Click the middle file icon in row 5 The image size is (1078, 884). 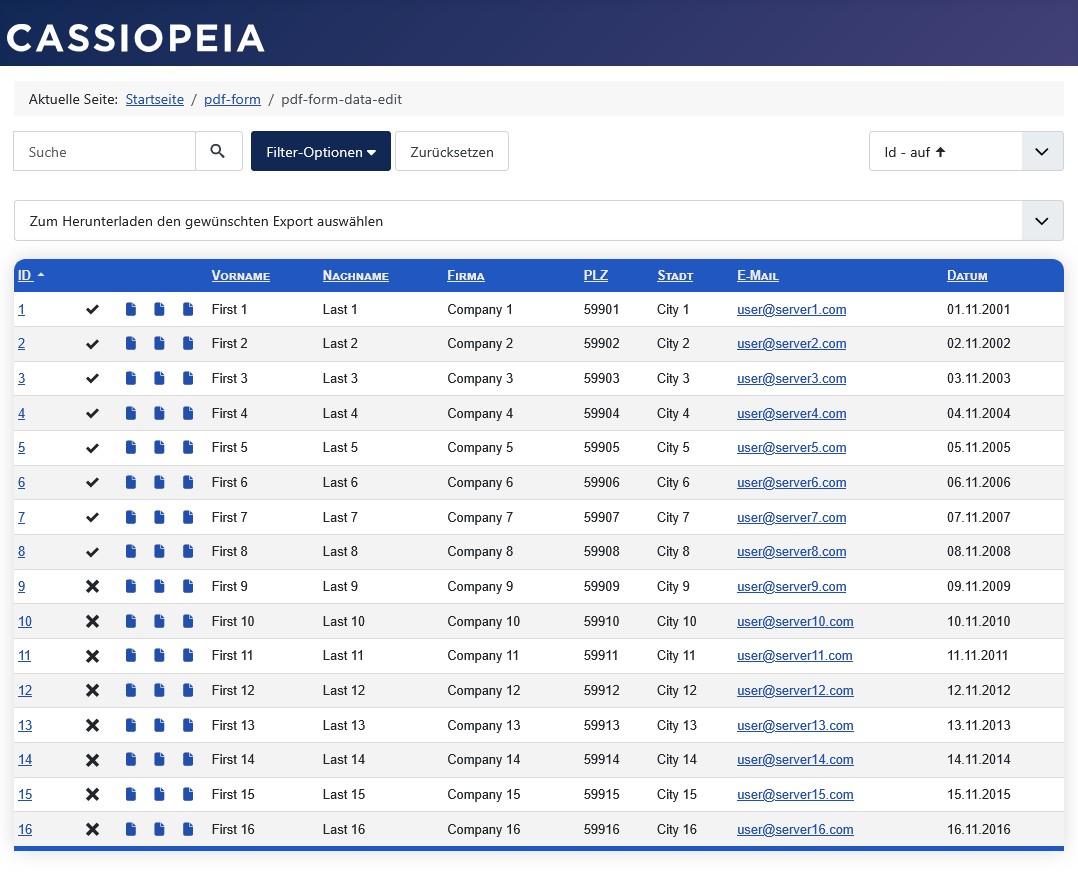click(159, 448)
